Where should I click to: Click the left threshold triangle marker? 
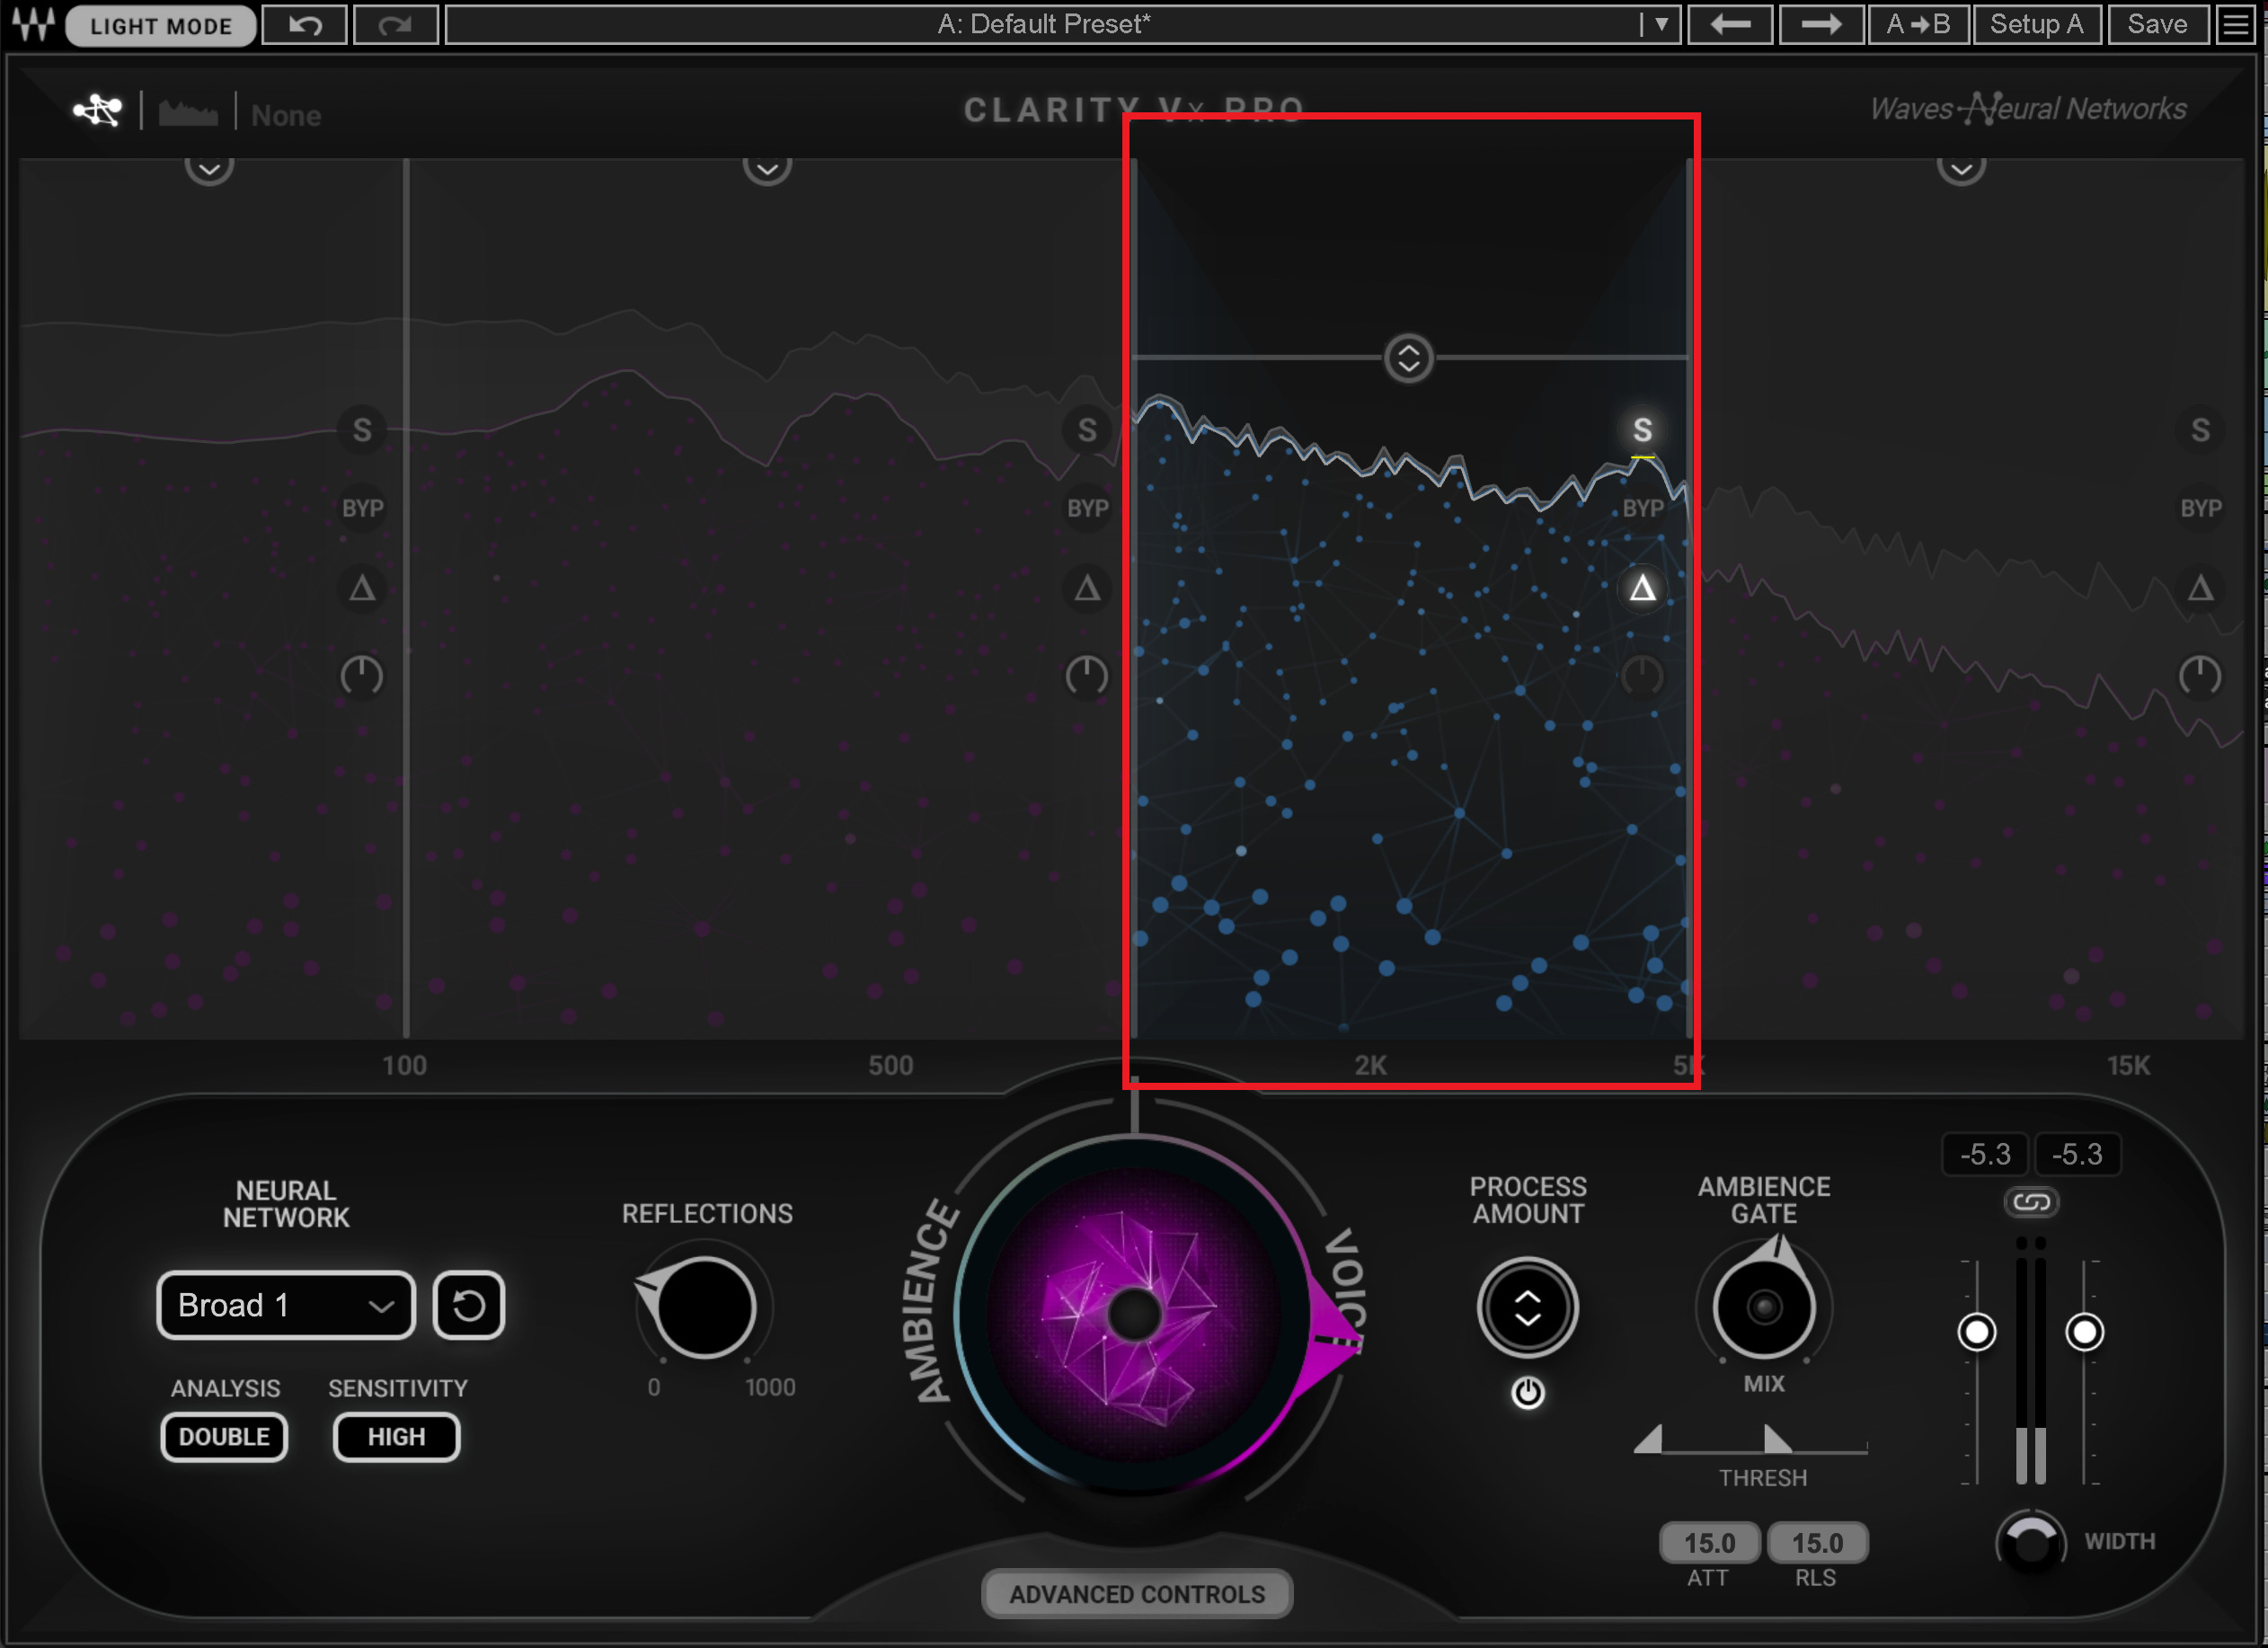pyautogui.click(x=1648, y=1439)
